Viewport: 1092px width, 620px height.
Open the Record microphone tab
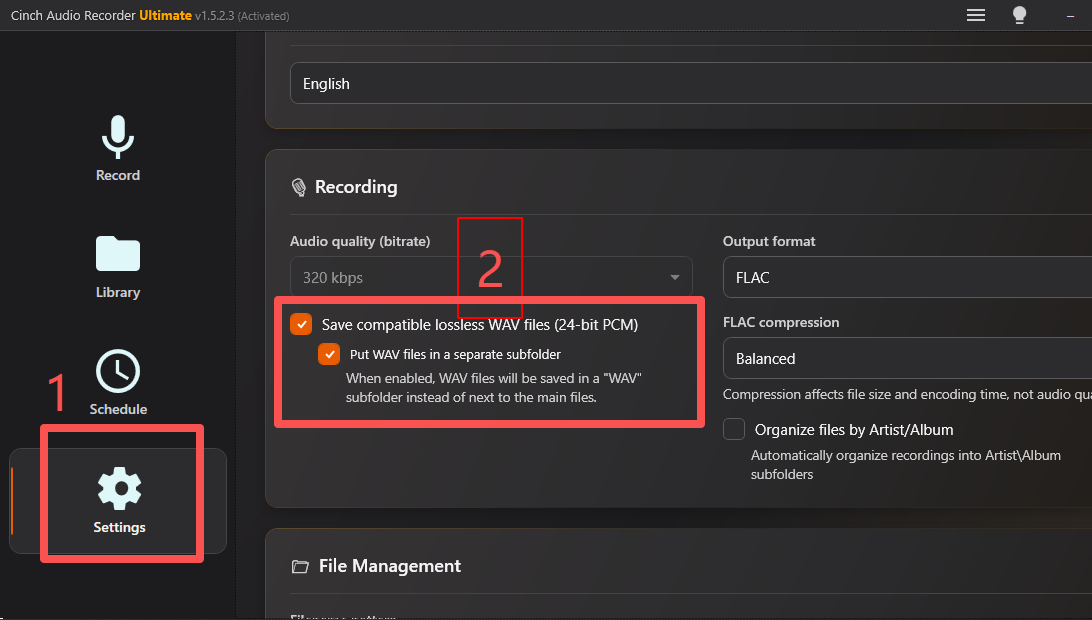coord(118,149)
